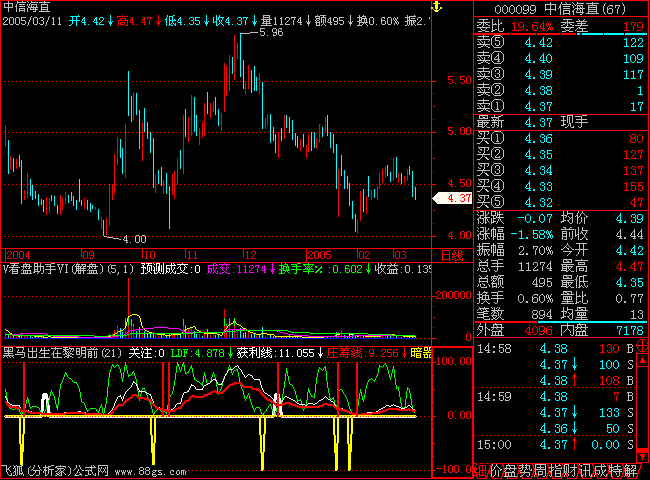Click the 量比 0.77 value
Viewport: 650px width, 480px height.
click(x=630, y=298)
